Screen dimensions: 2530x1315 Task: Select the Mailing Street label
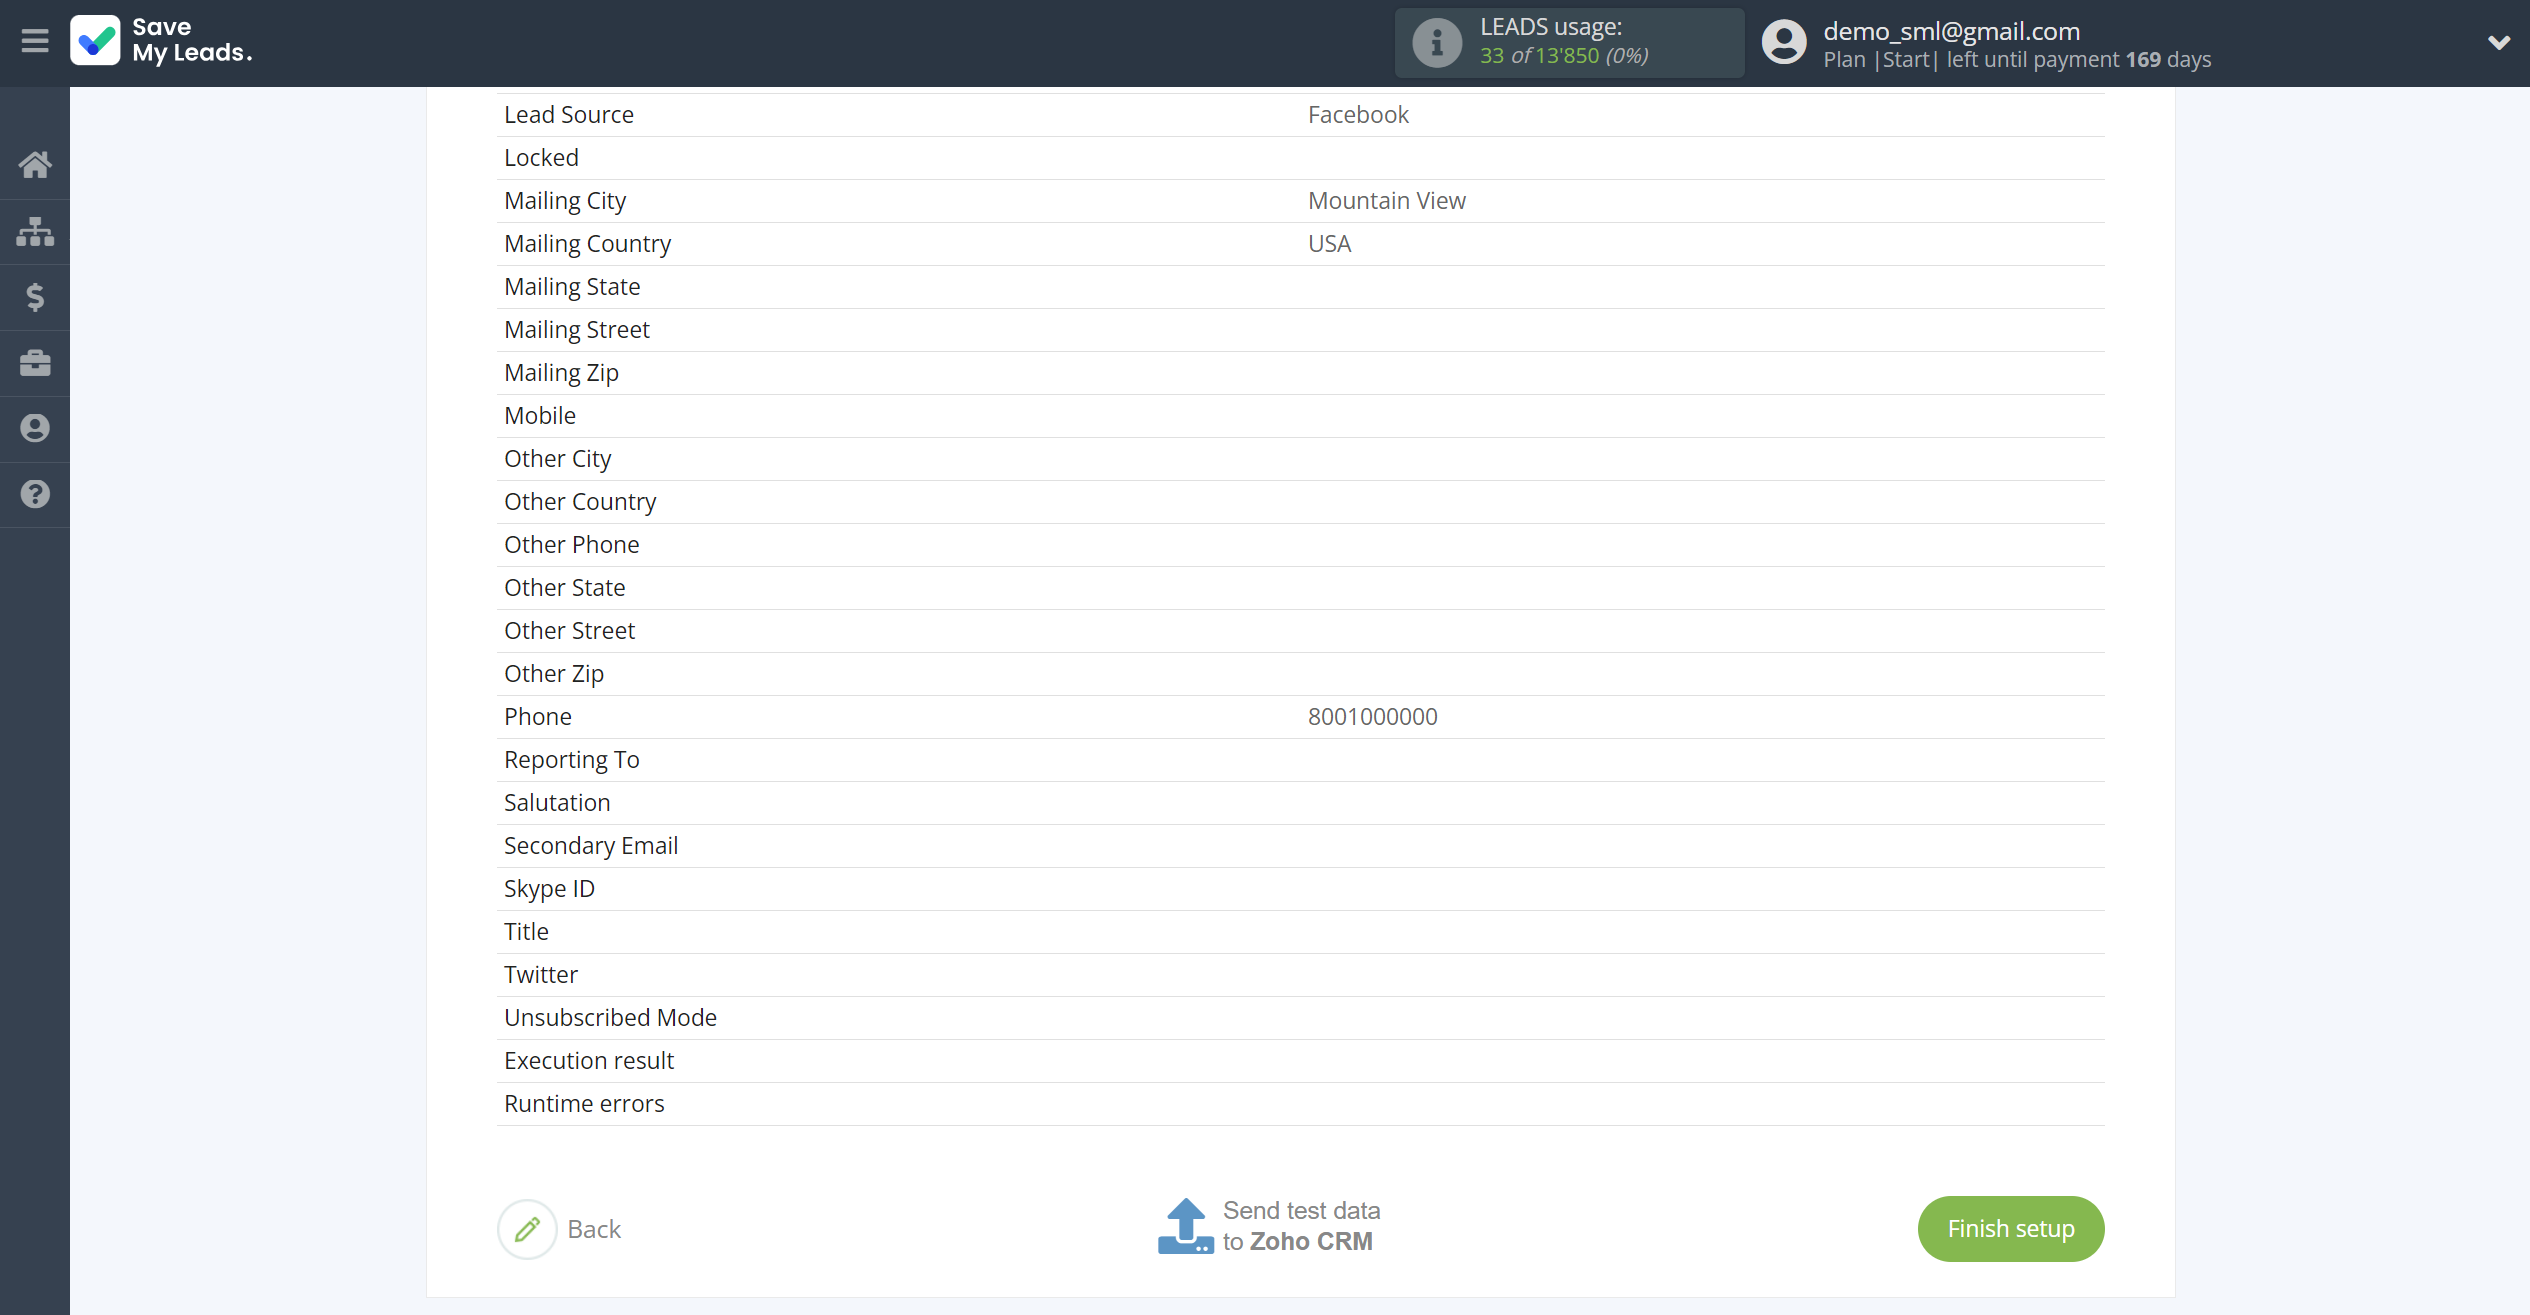pos(577,330)
